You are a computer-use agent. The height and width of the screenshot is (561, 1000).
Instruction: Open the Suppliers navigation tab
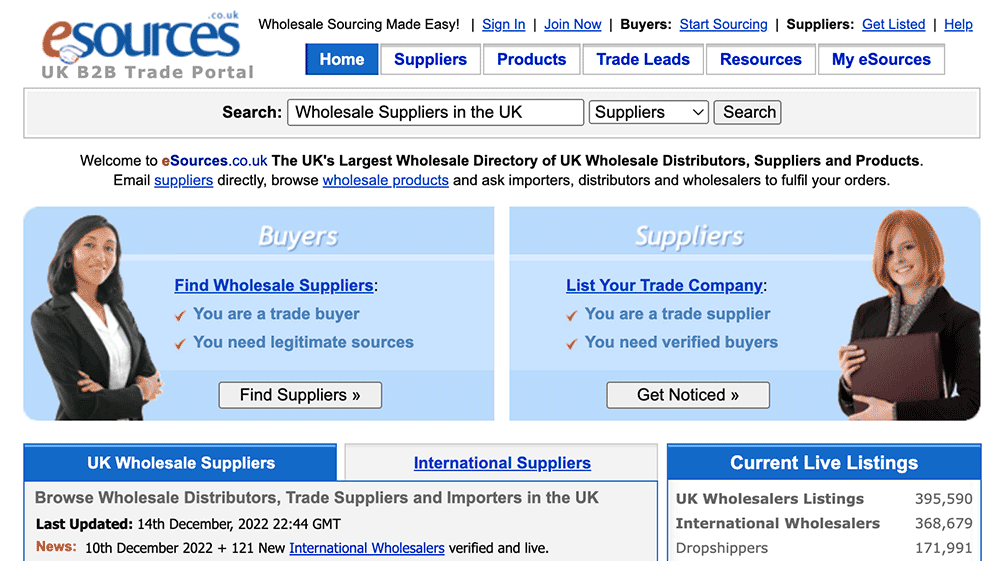click(x=430, y=60)
